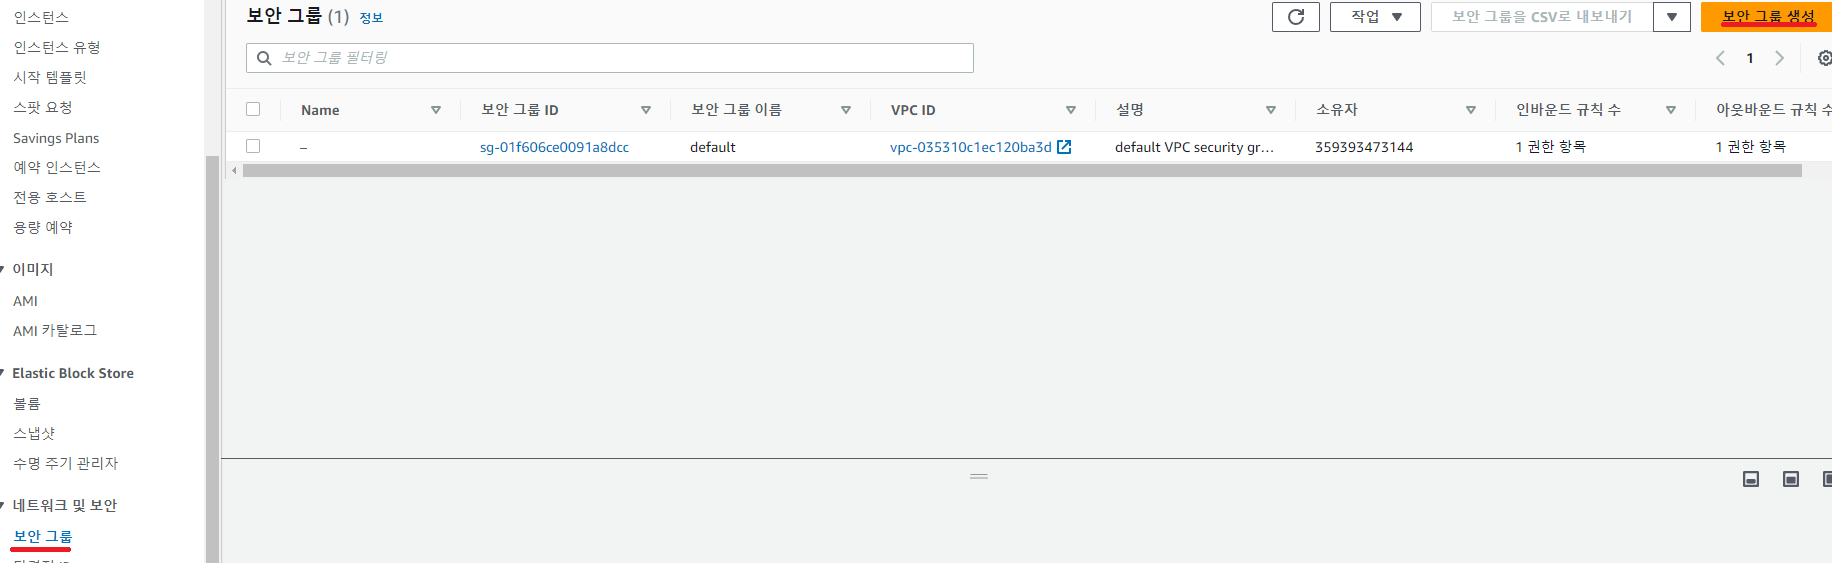Open 보안 그룹 in the sidebar

[42, 536]
